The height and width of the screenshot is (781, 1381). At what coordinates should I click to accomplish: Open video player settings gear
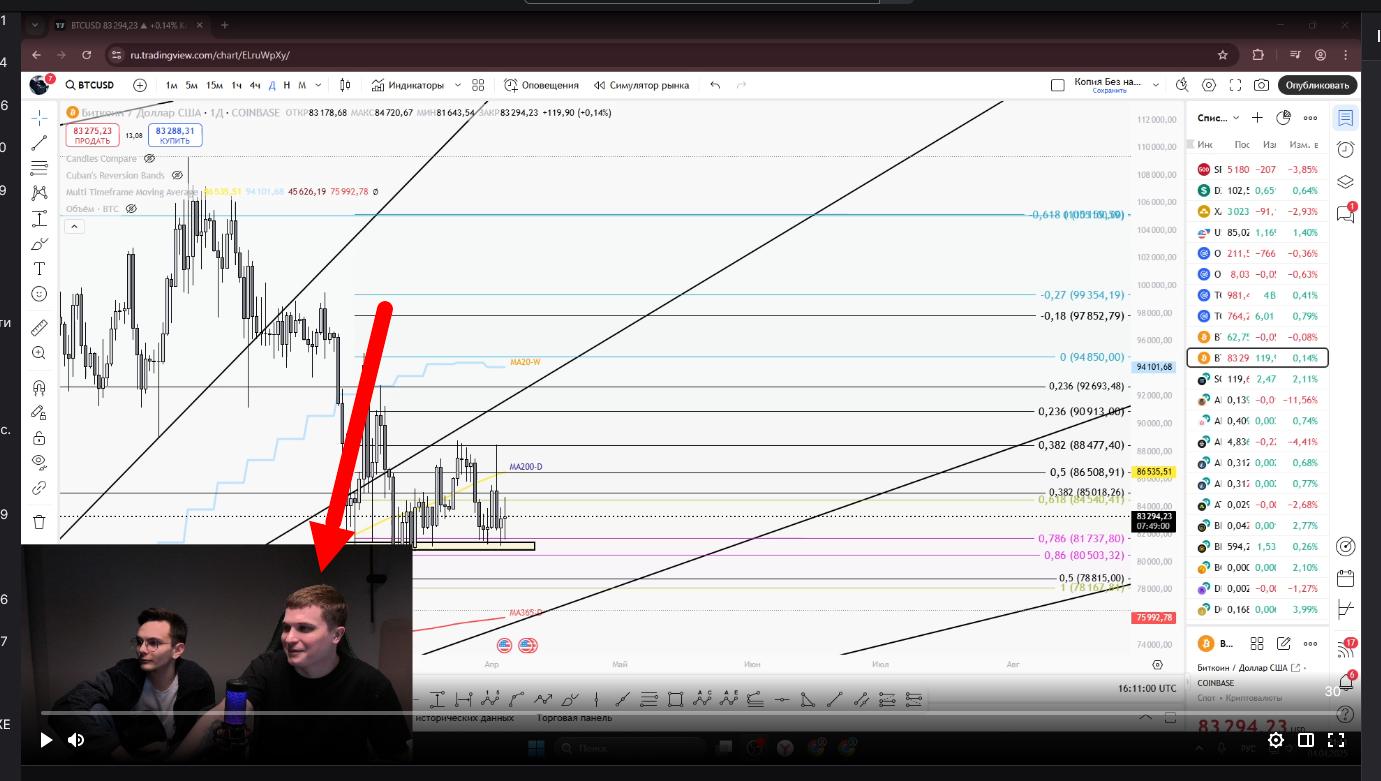coord(1276,740)
